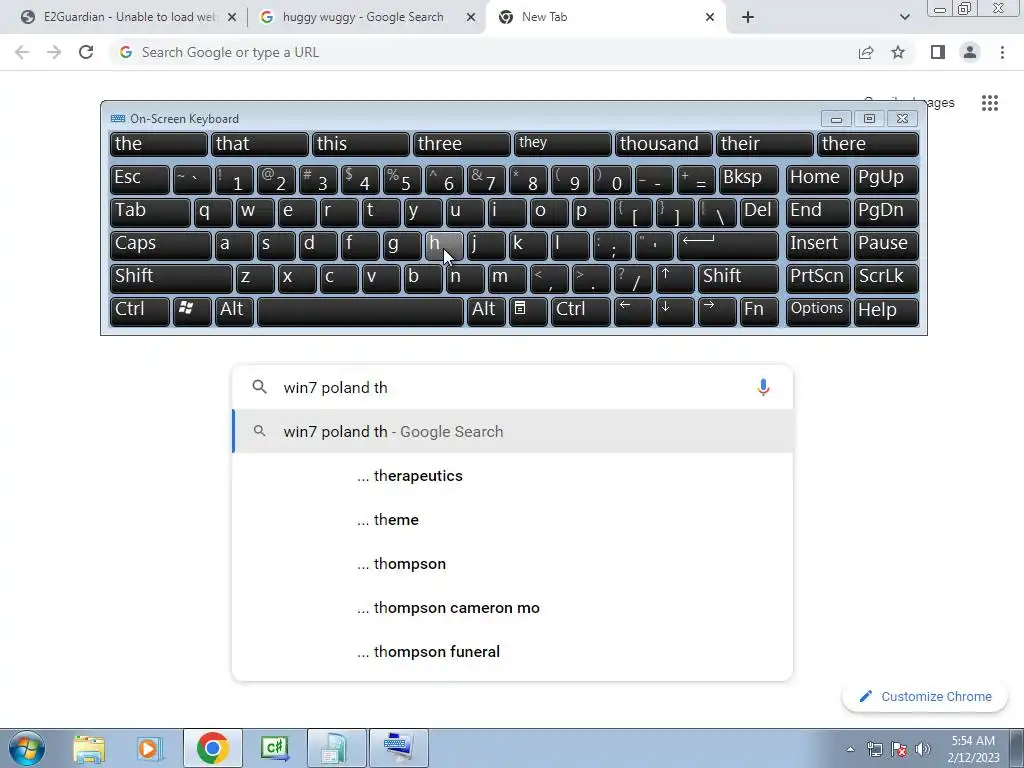Pick the 'thompson funeral' suggestion

coord(513,652)
